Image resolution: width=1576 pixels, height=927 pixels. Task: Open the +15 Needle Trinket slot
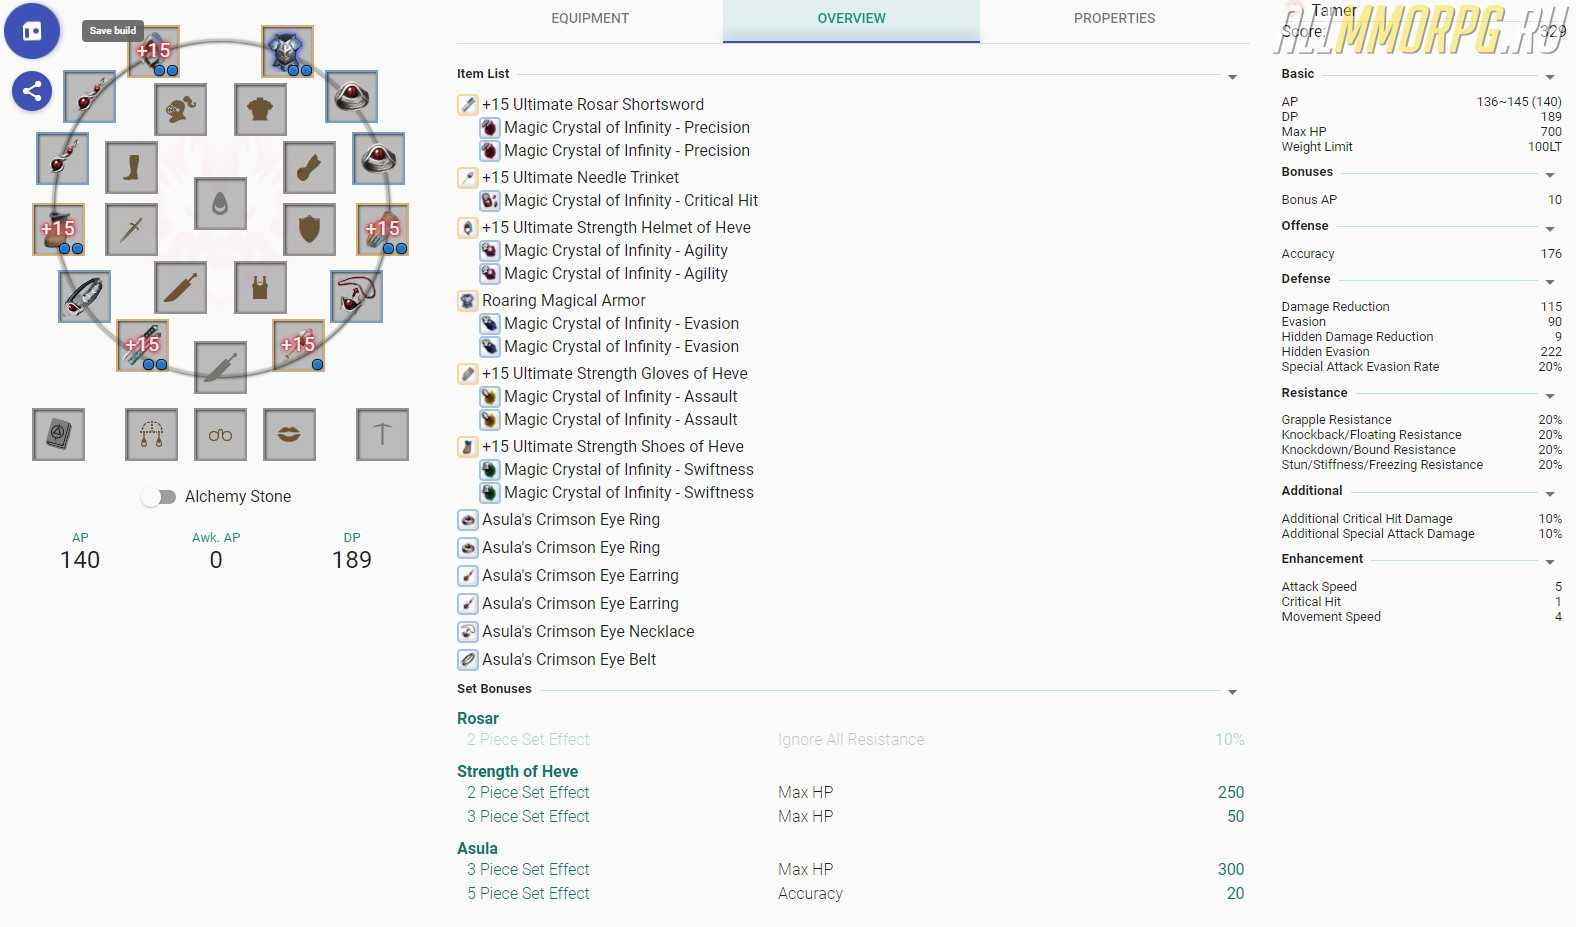pyautogui.click(x=298, y=345)
